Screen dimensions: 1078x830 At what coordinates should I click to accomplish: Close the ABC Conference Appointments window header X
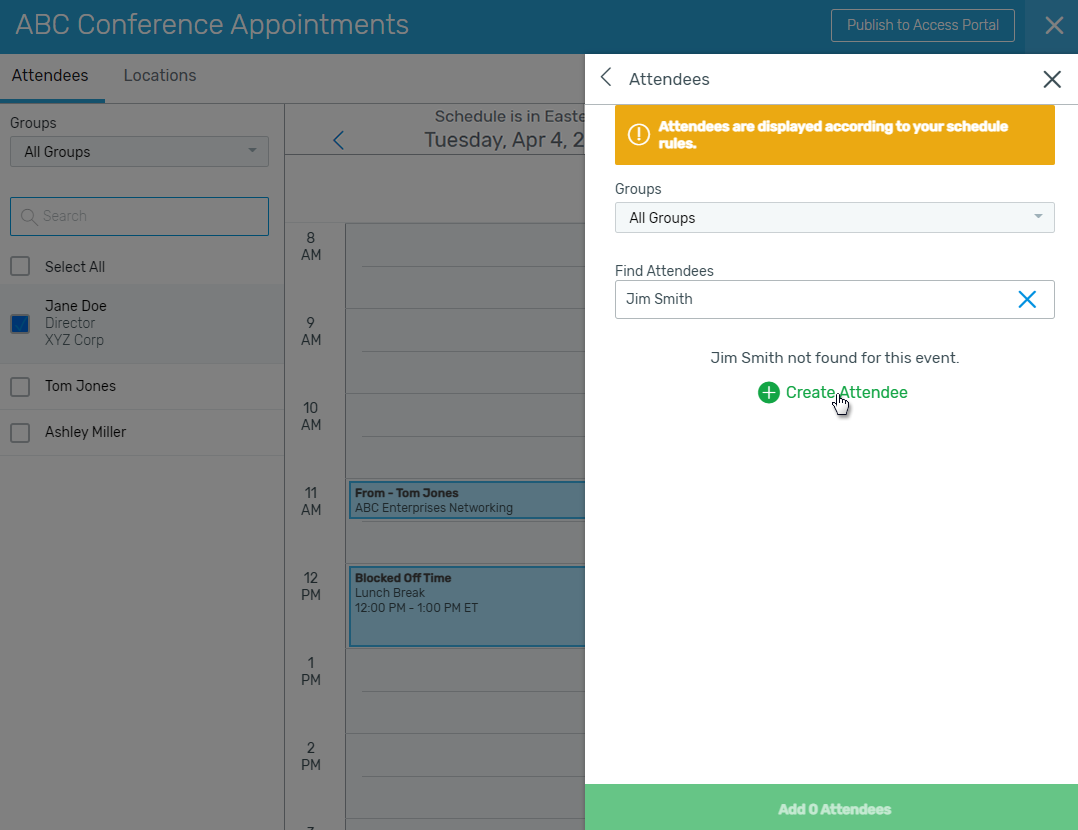point(1055,25)
